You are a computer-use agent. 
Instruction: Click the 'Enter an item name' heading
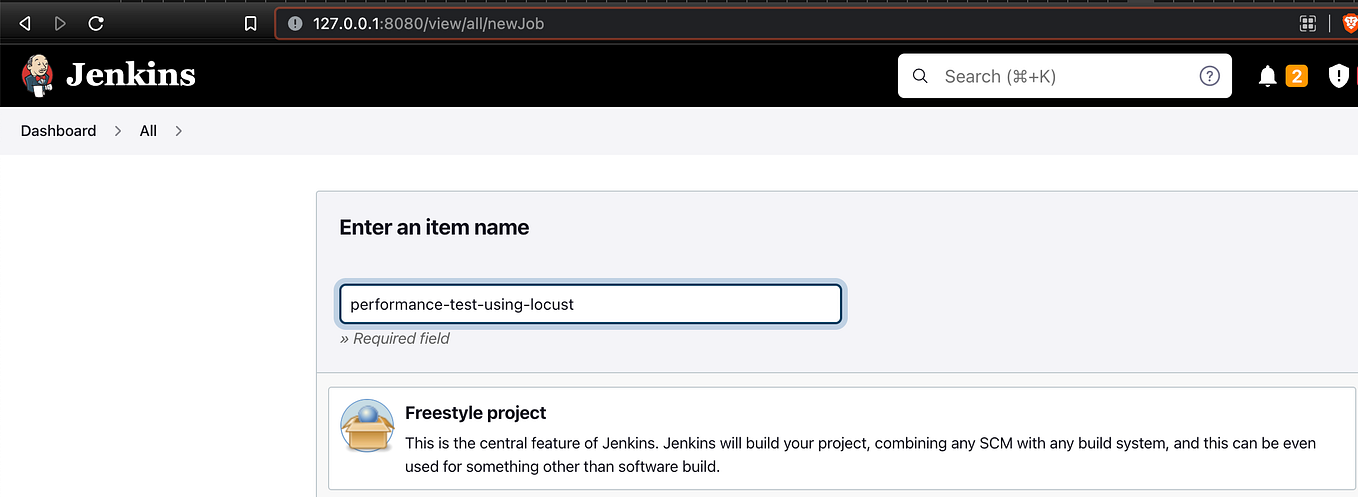[434, 228]
